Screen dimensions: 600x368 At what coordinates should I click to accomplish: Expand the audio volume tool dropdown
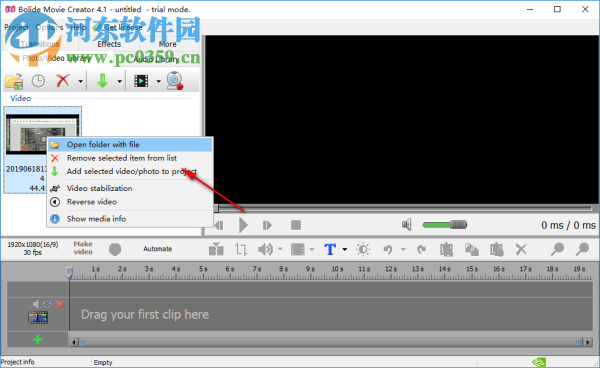point(280,249)
